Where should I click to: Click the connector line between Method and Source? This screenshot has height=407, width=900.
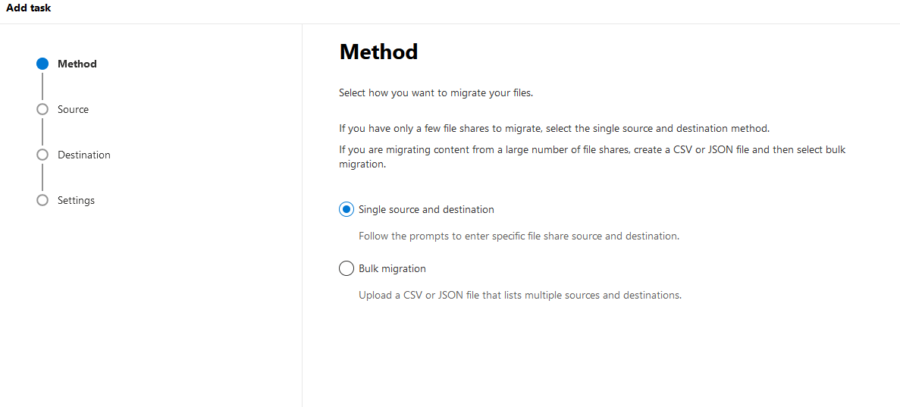click(x=42, y=86)
